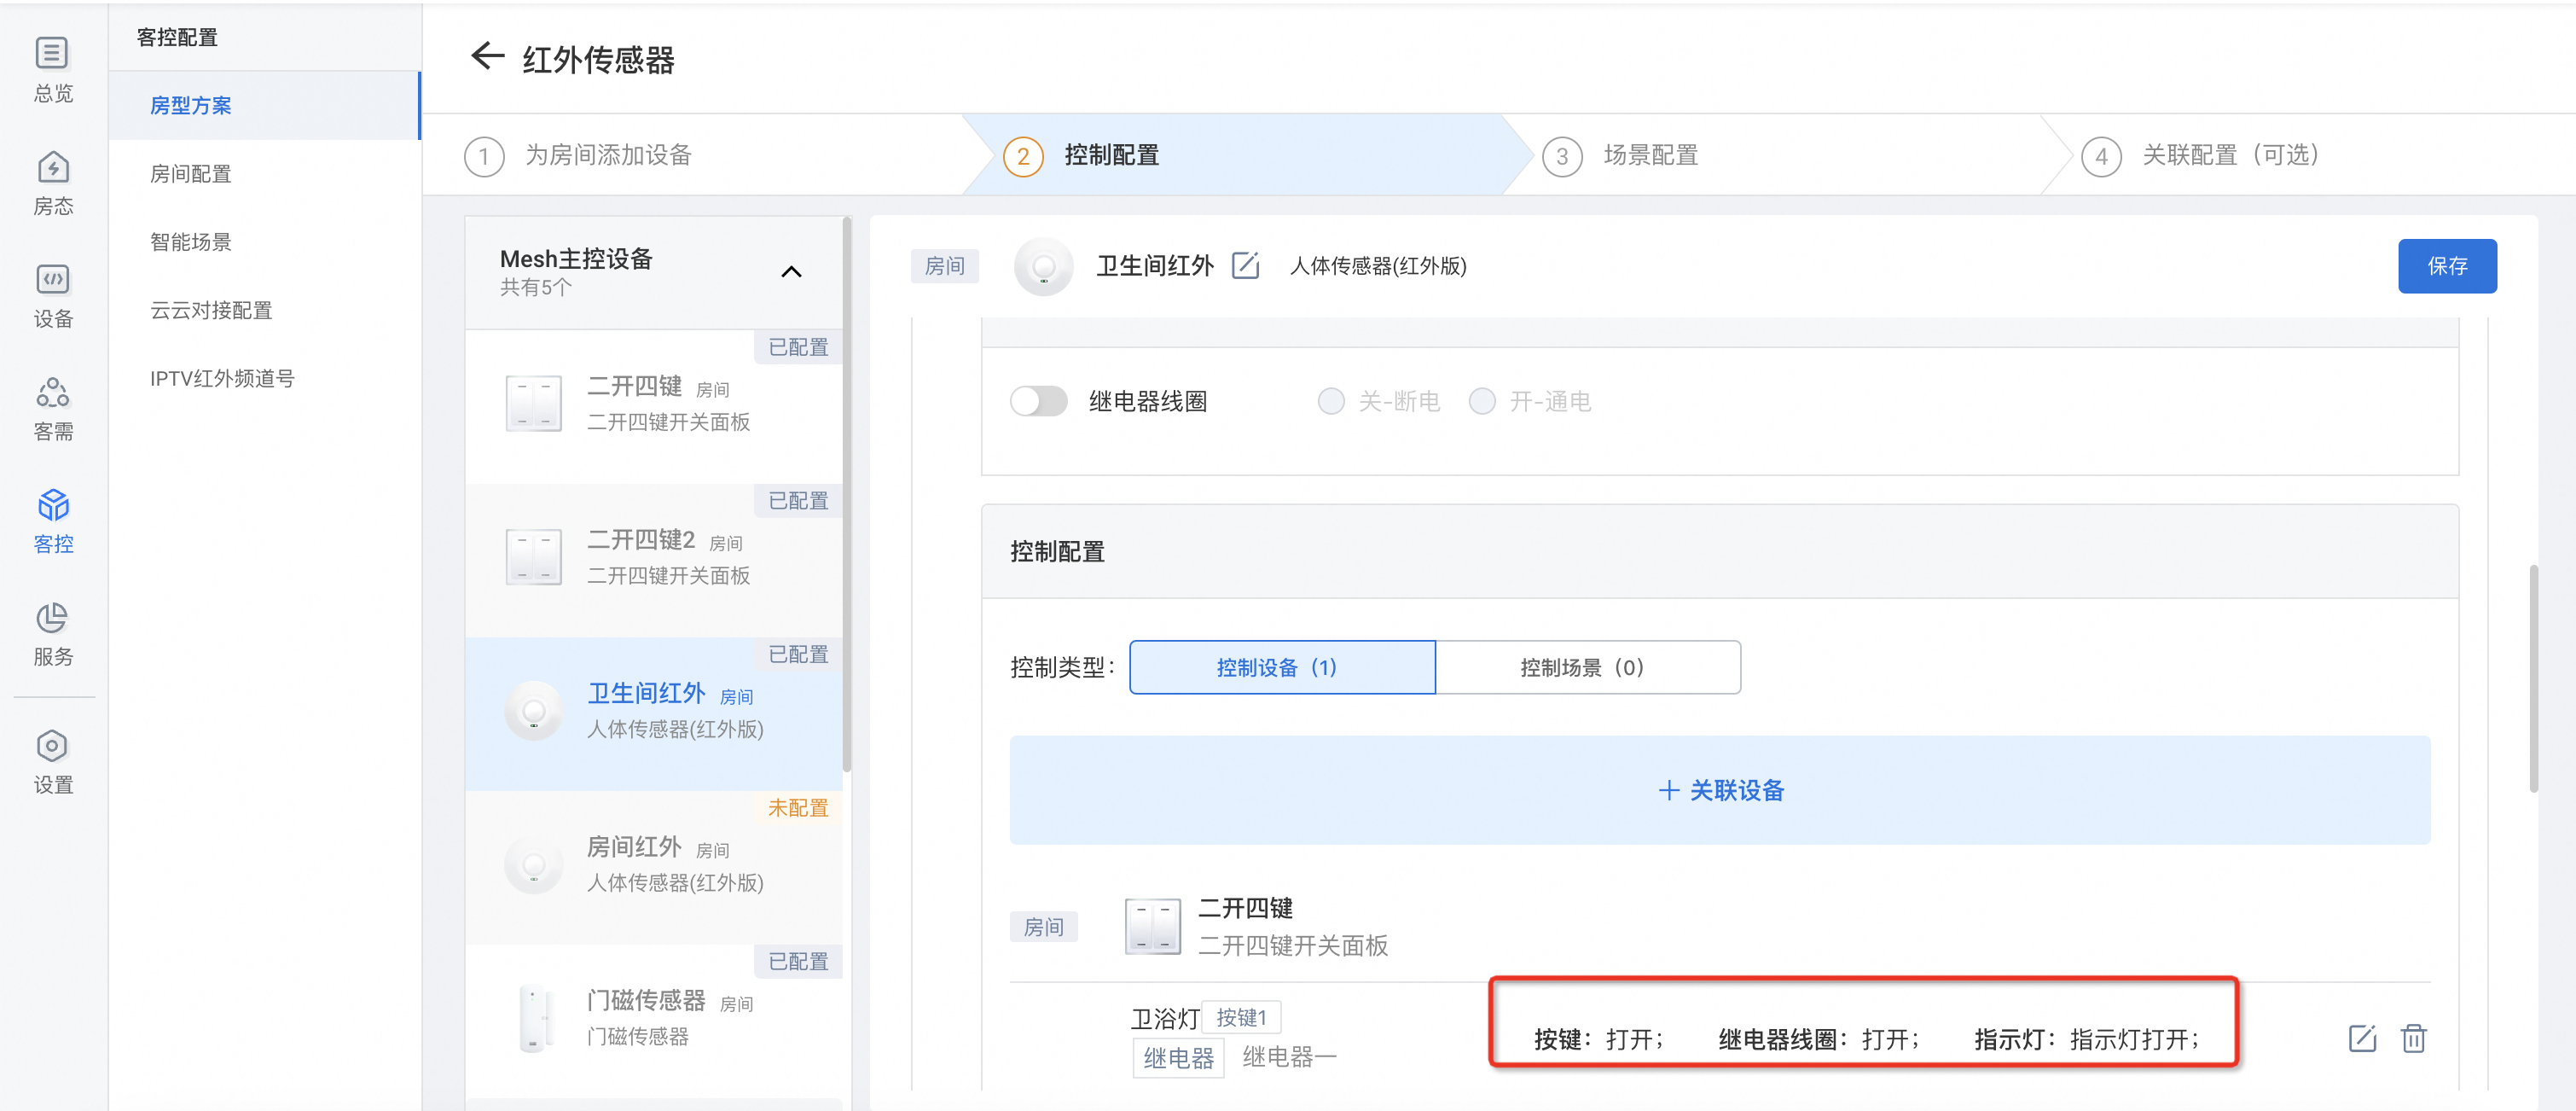
Task: Edit the 卫浴灯 control entry
Action: pyautogui.click(x=2362, y=1038)
